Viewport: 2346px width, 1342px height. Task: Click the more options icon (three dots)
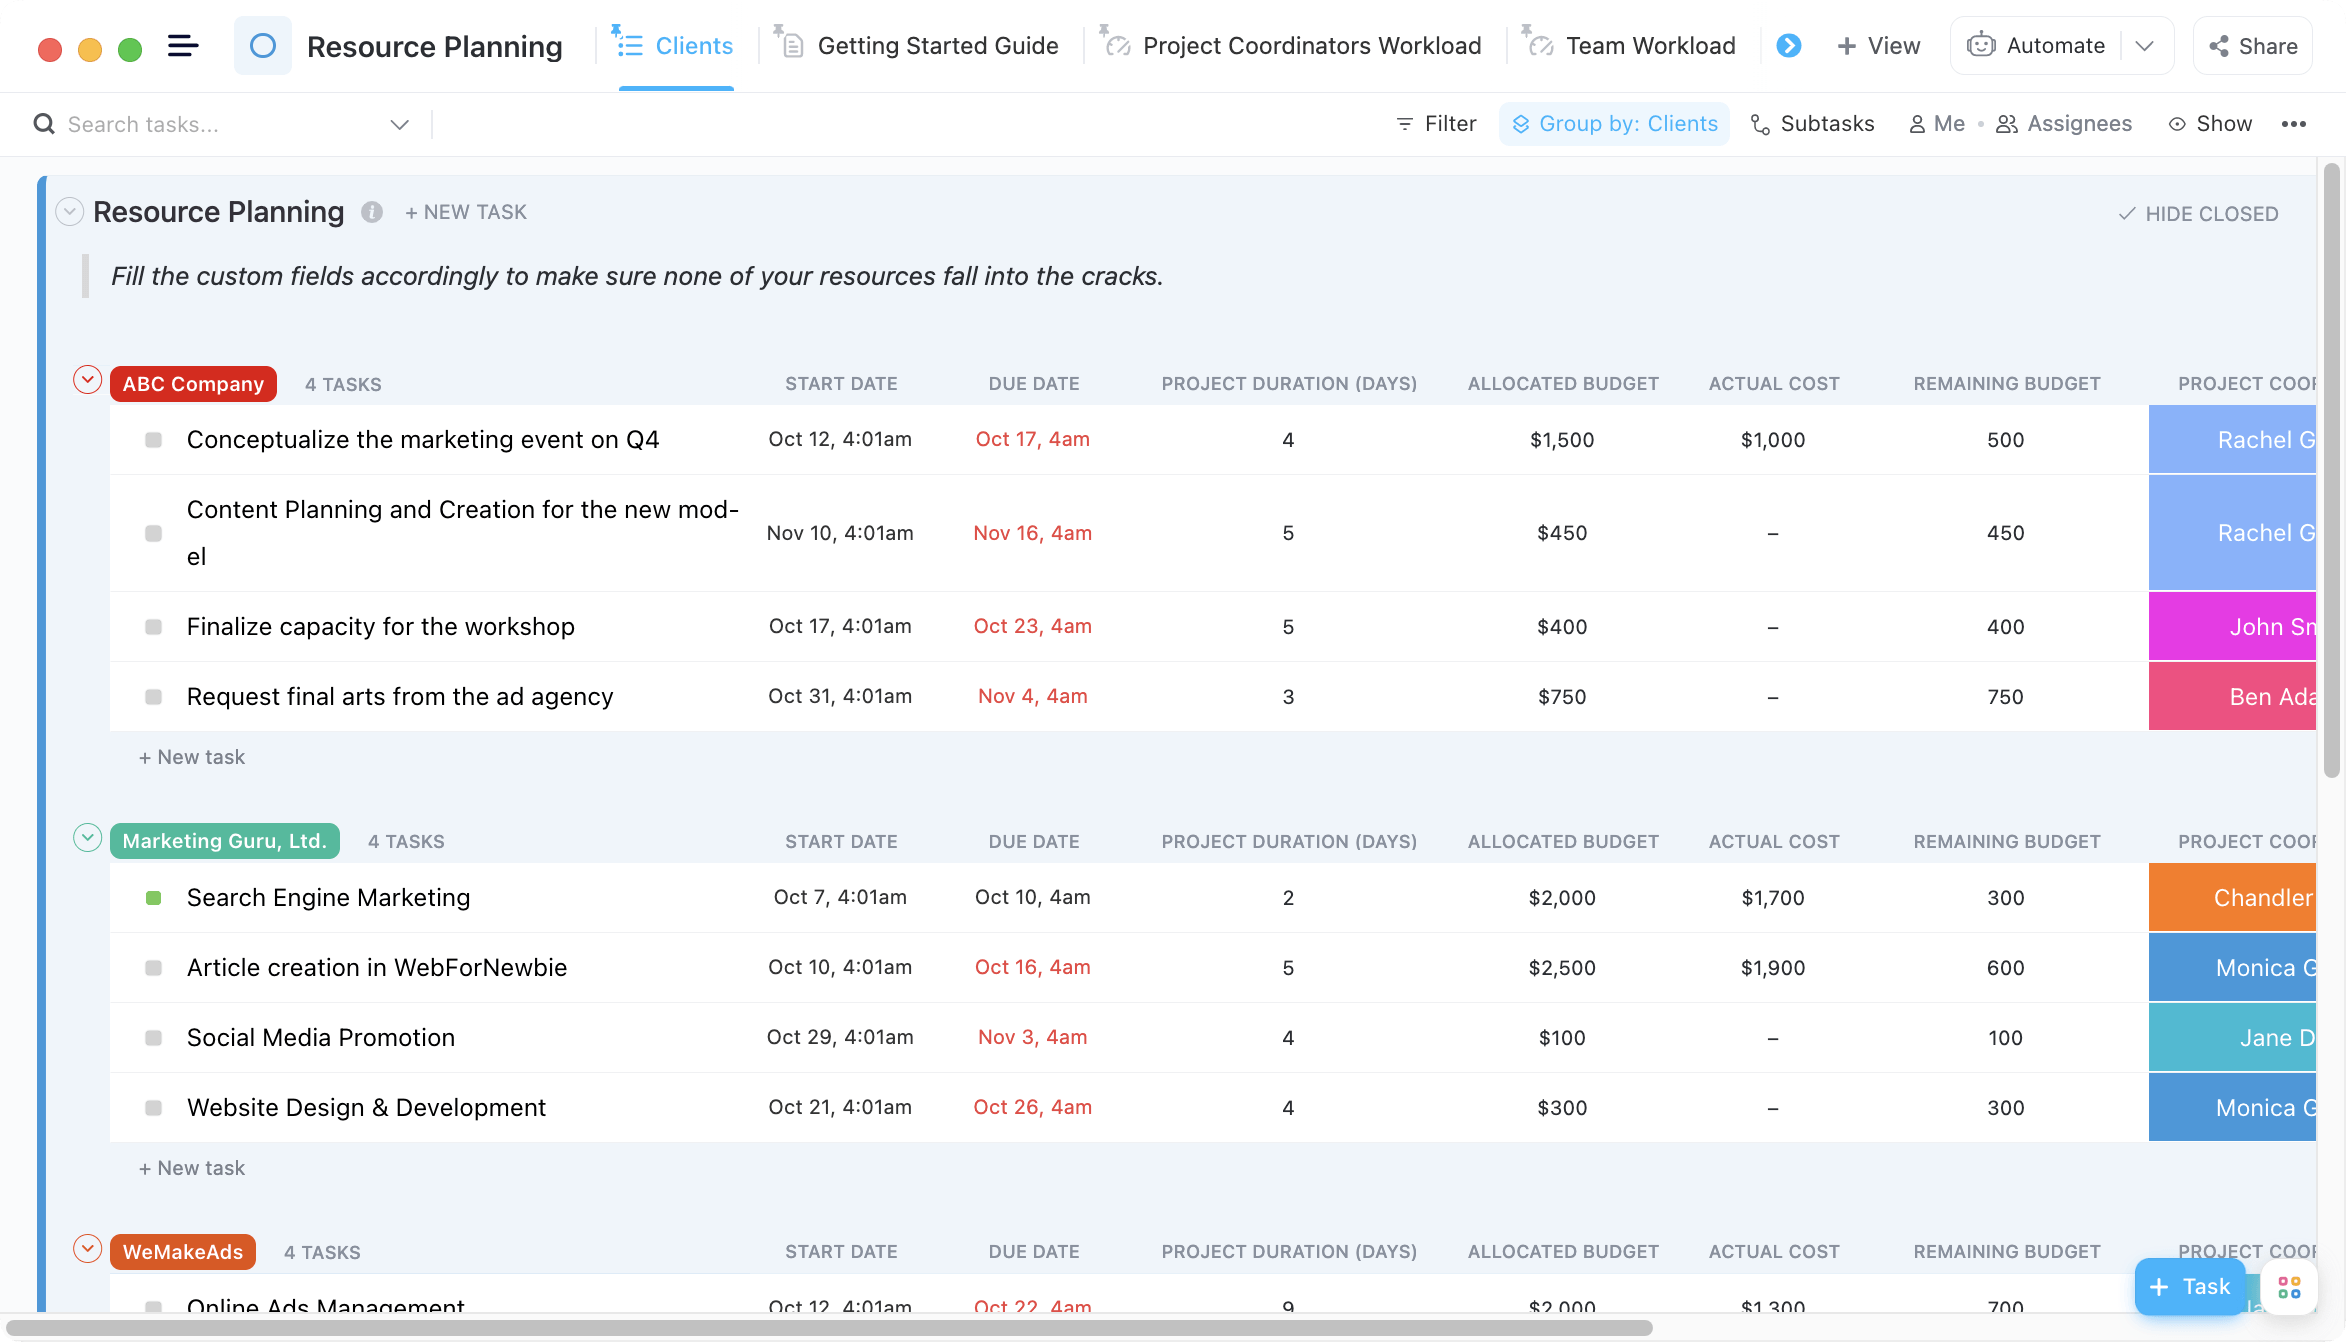[2294, 124]
